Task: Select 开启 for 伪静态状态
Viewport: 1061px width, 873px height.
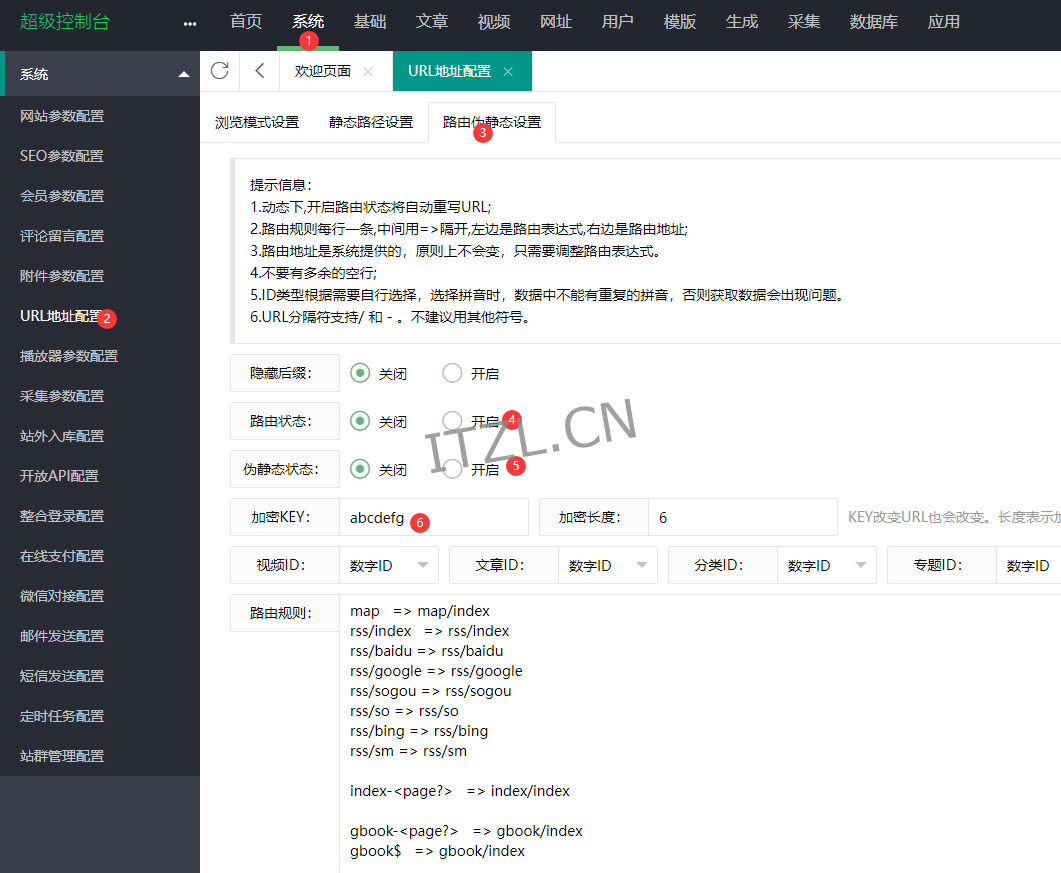Action: pyautogui.click(x=453, y=469)
